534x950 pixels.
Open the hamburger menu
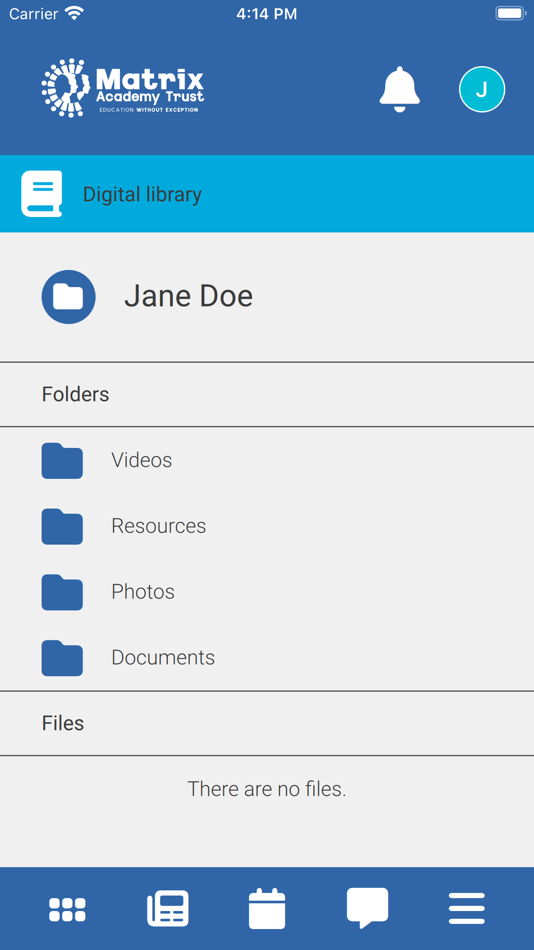coord(467,908)
